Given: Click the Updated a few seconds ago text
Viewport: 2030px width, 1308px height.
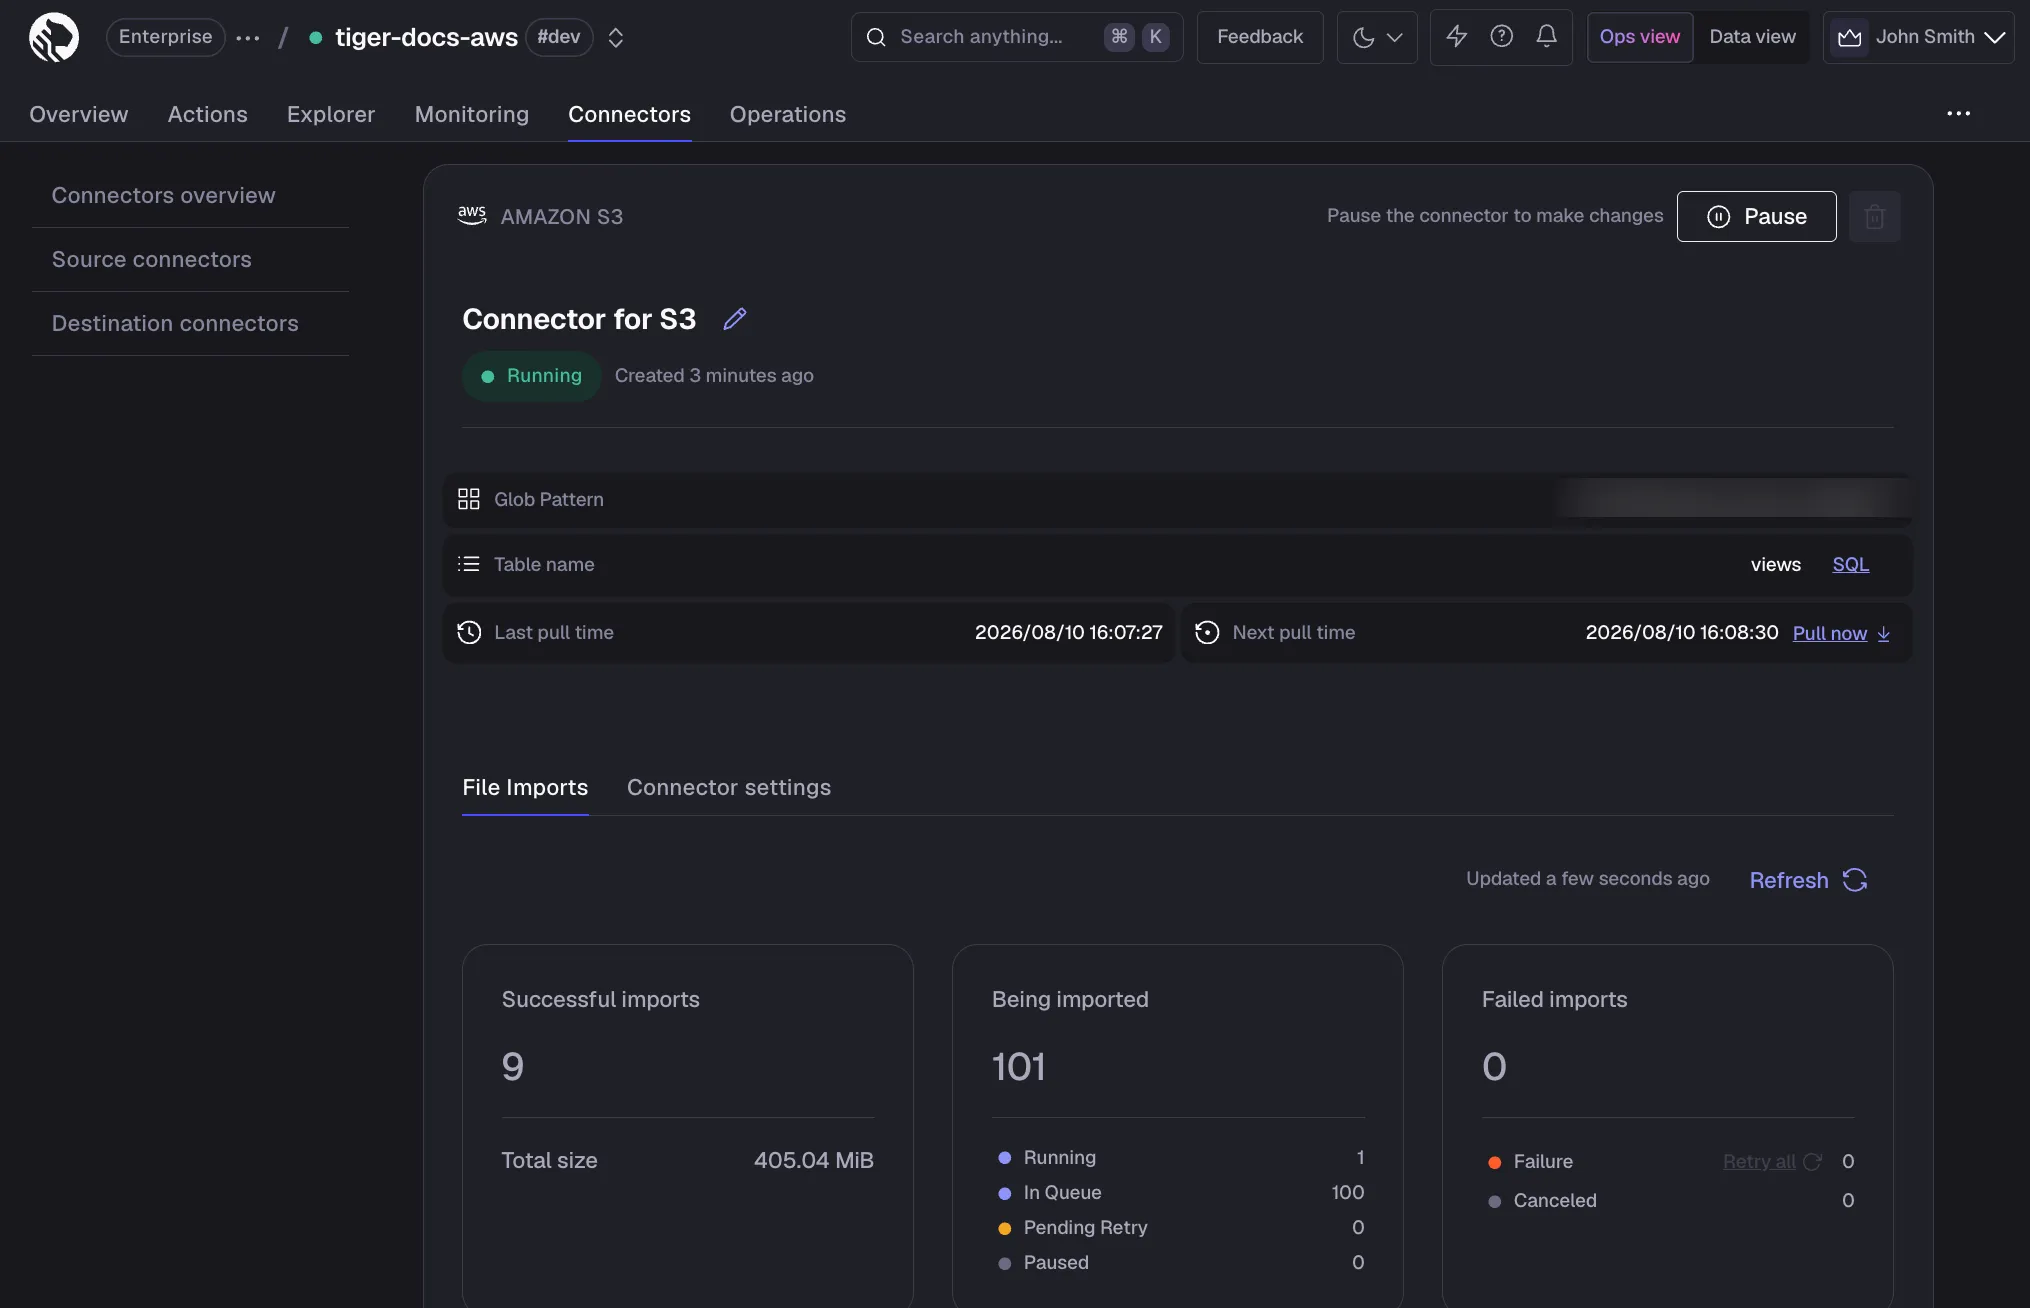Looking at the screenshot, I should pos(1587,879).
